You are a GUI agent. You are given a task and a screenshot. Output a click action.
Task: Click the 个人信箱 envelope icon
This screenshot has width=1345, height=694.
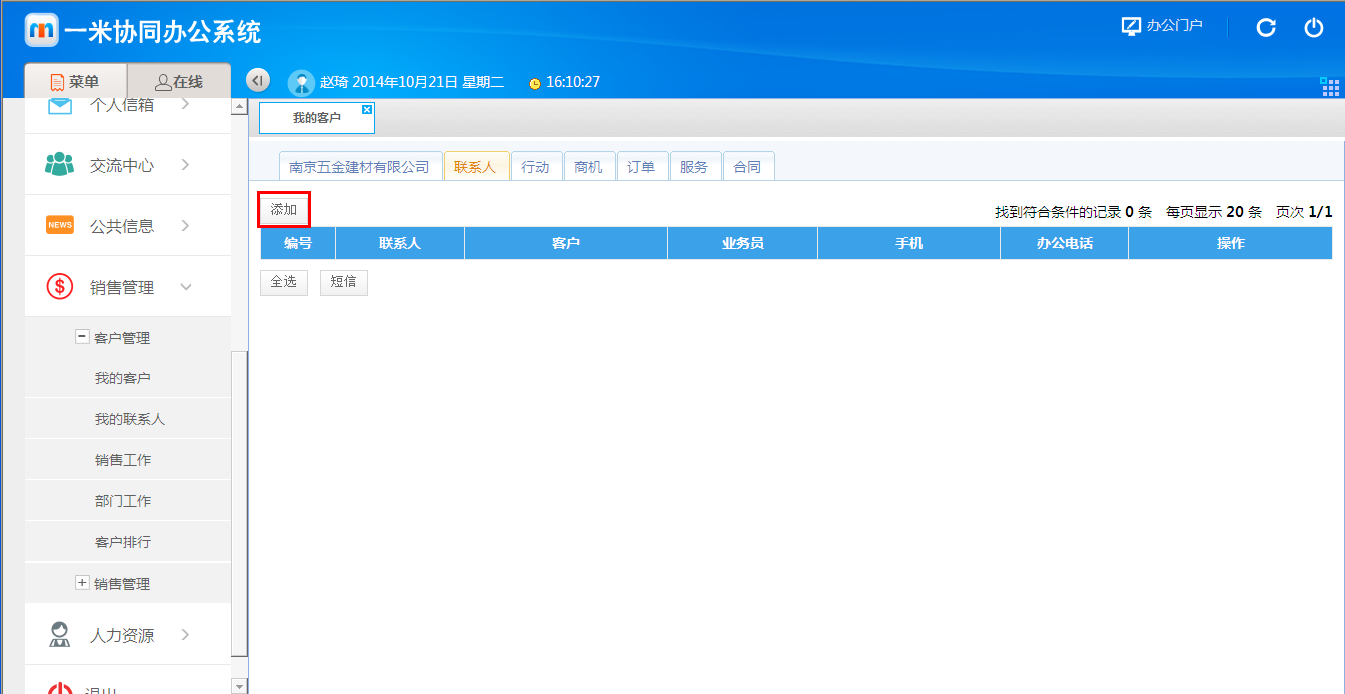pos(60,106)
